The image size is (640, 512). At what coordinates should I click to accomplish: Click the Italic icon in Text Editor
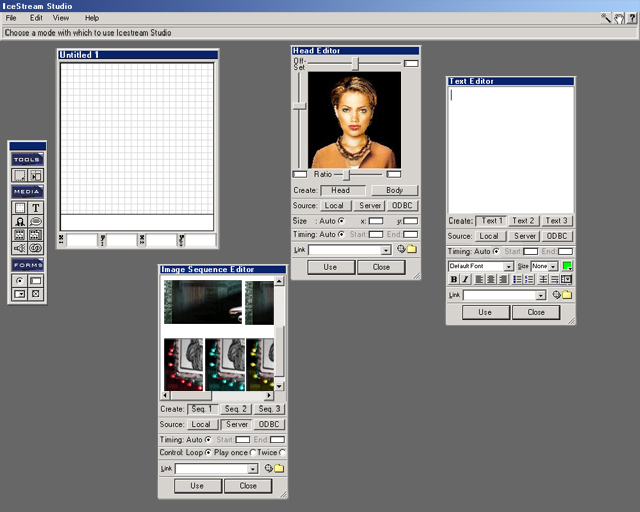click(465, 280)
